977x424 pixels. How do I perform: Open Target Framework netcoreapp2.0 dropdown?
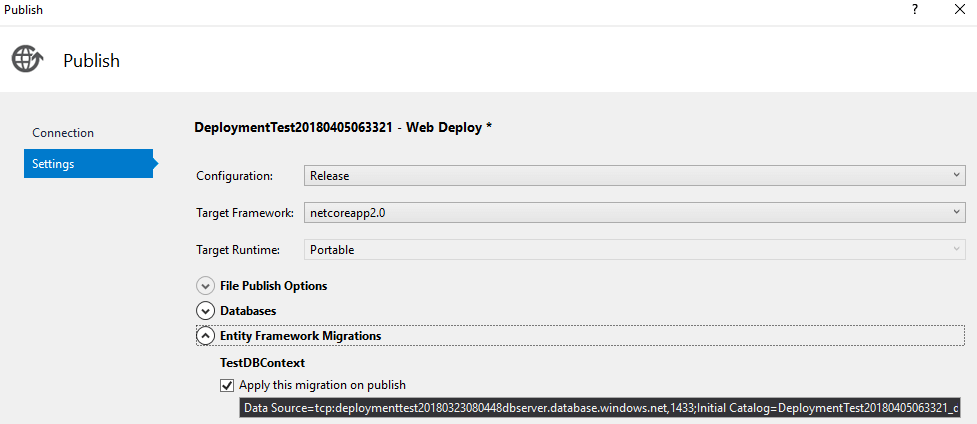coord(635,213)
